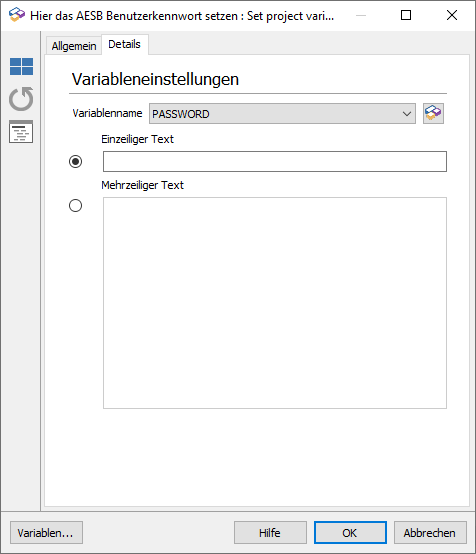Click the outline list sidebar icon

[21, 131]
